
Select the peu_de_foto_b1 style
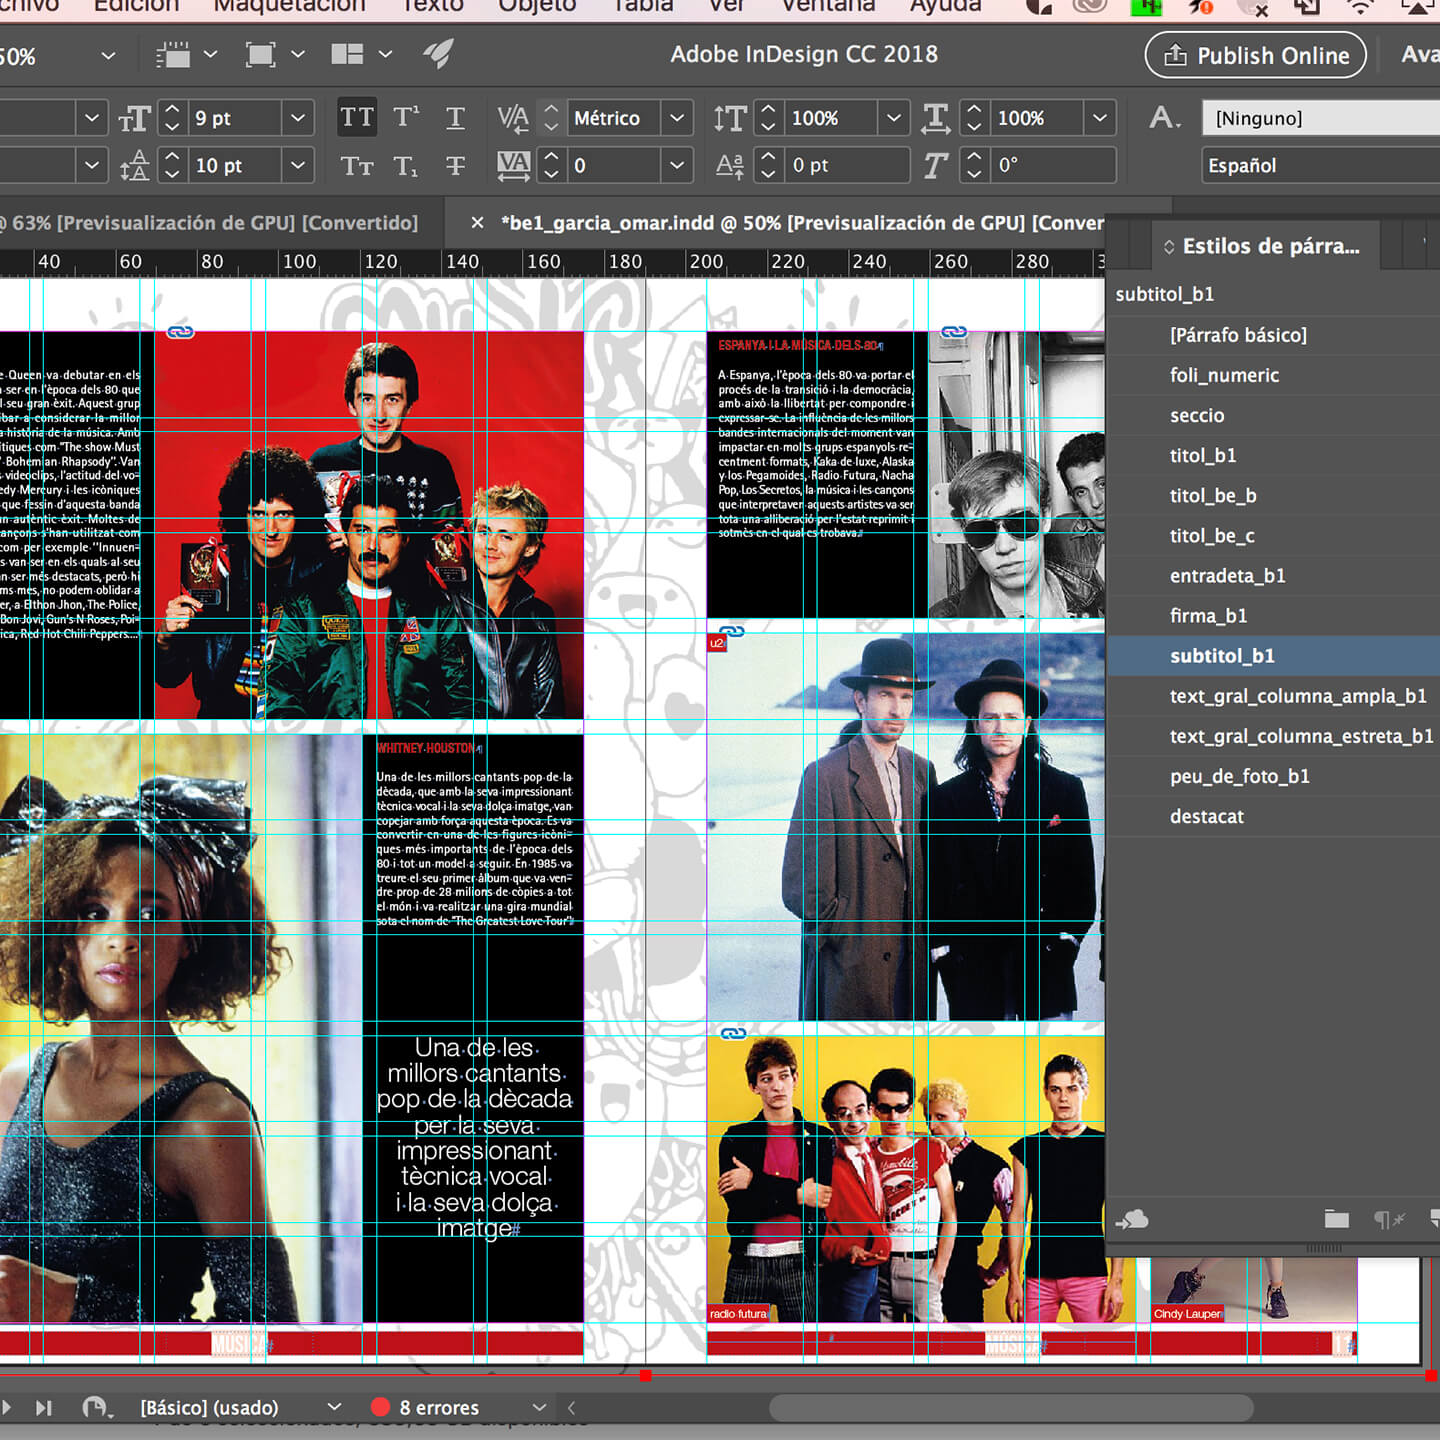[x=1239, y=776]
